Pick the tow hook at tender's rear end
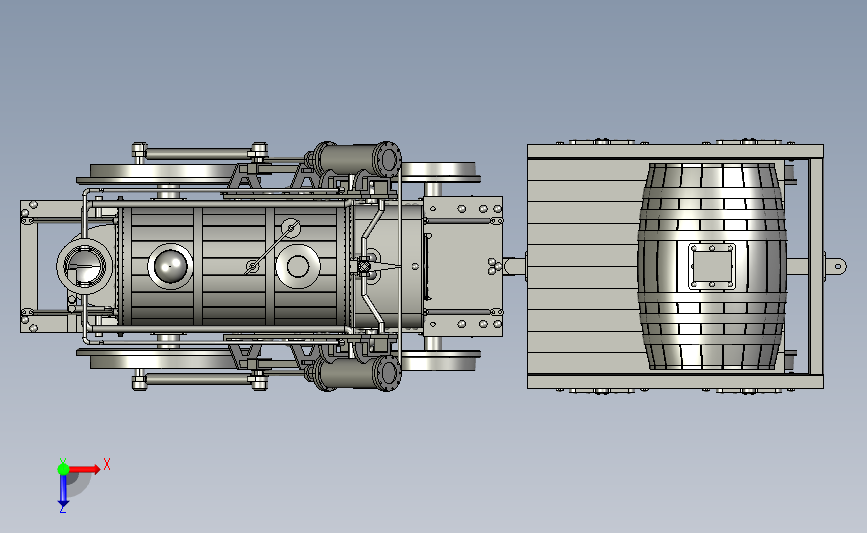This screenshot has height=533, width=867. [834, 266]
